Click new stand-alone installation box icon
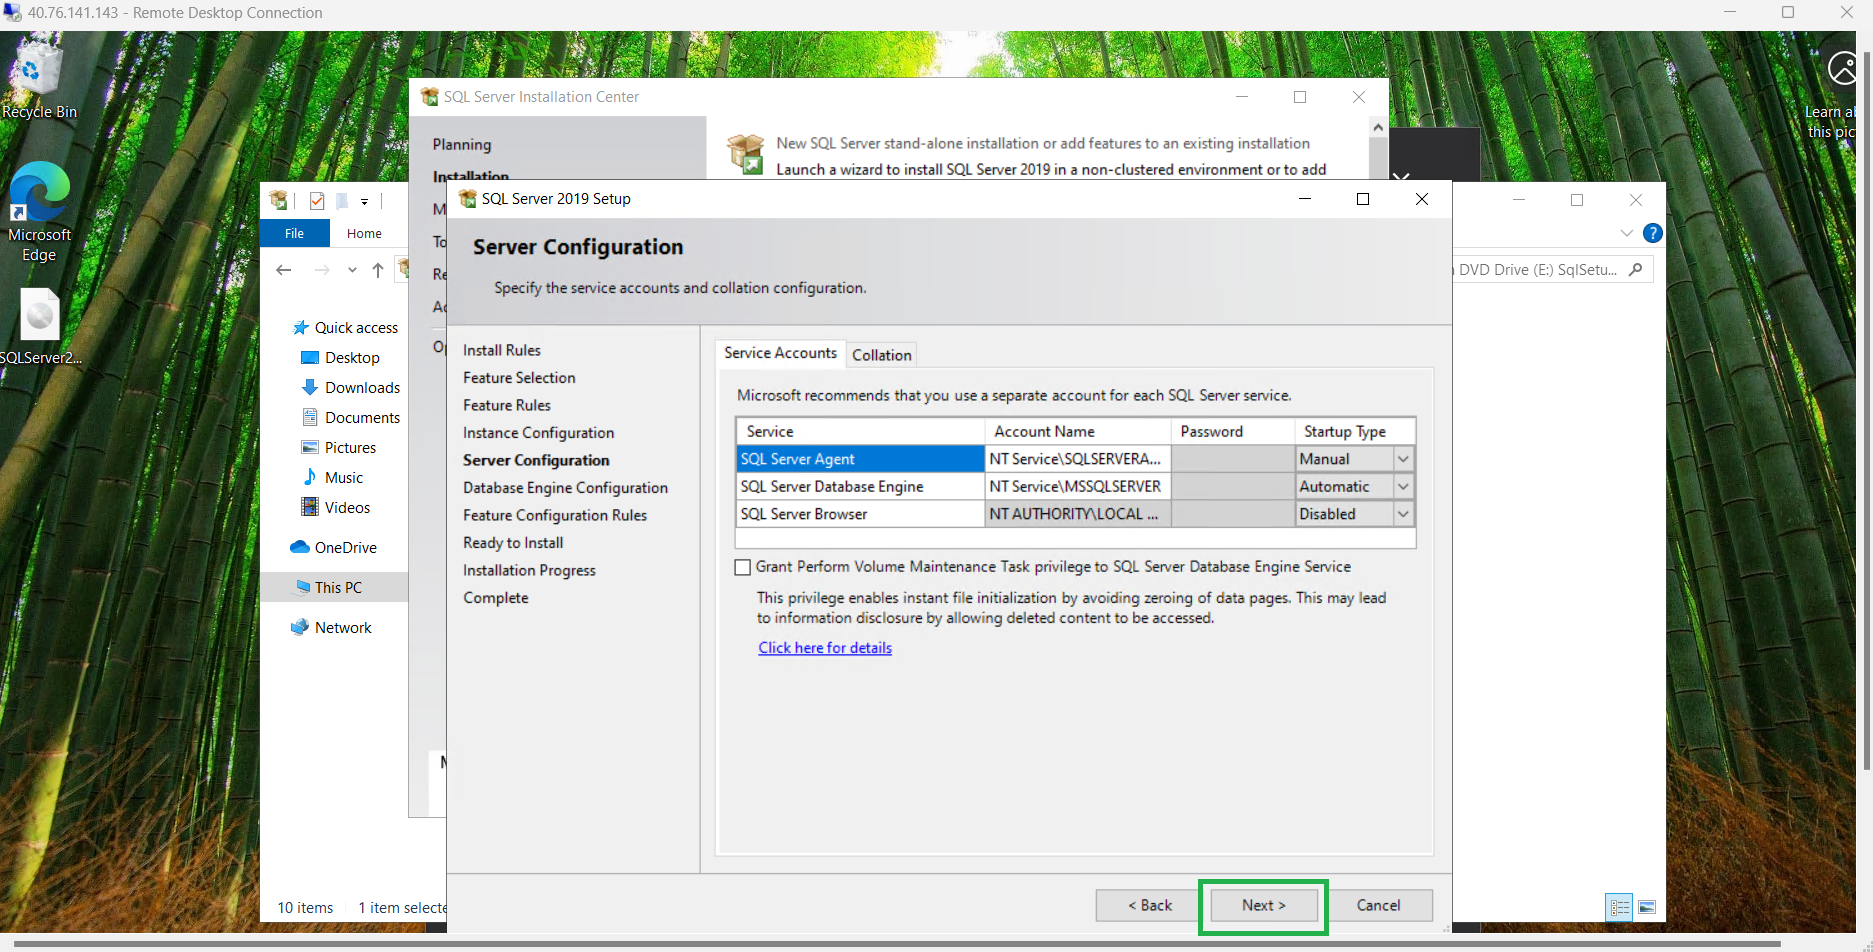 pos(746,155)
